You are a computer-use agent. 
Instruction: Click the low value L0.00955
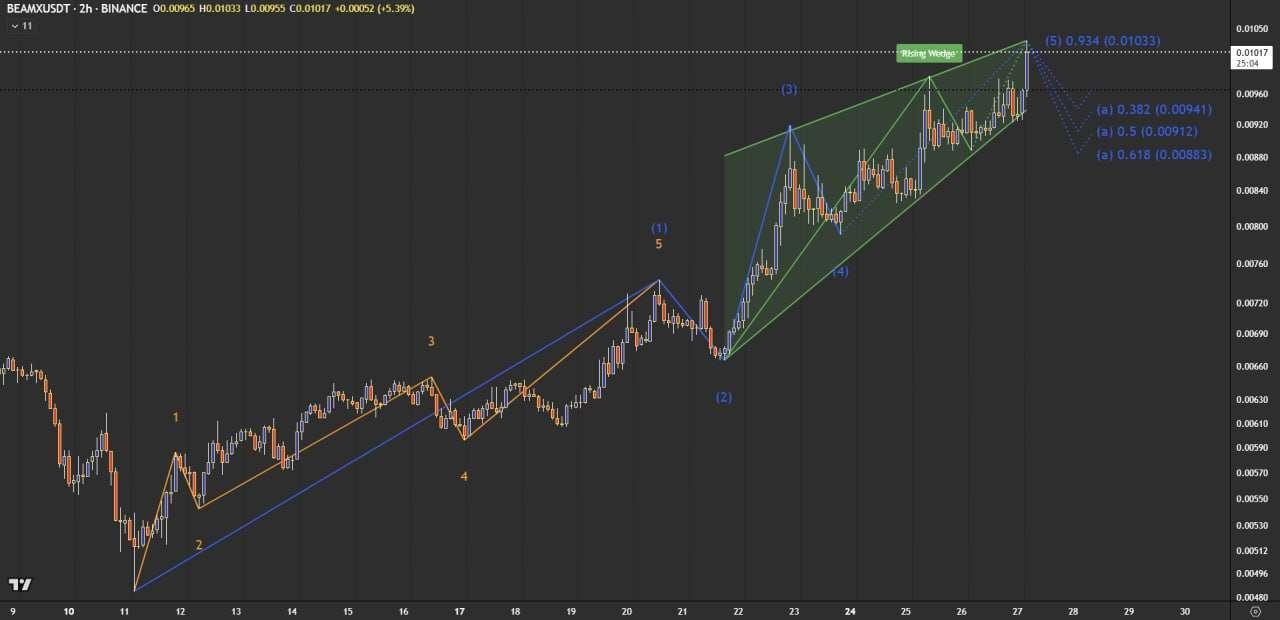click(x=267, y=8)
